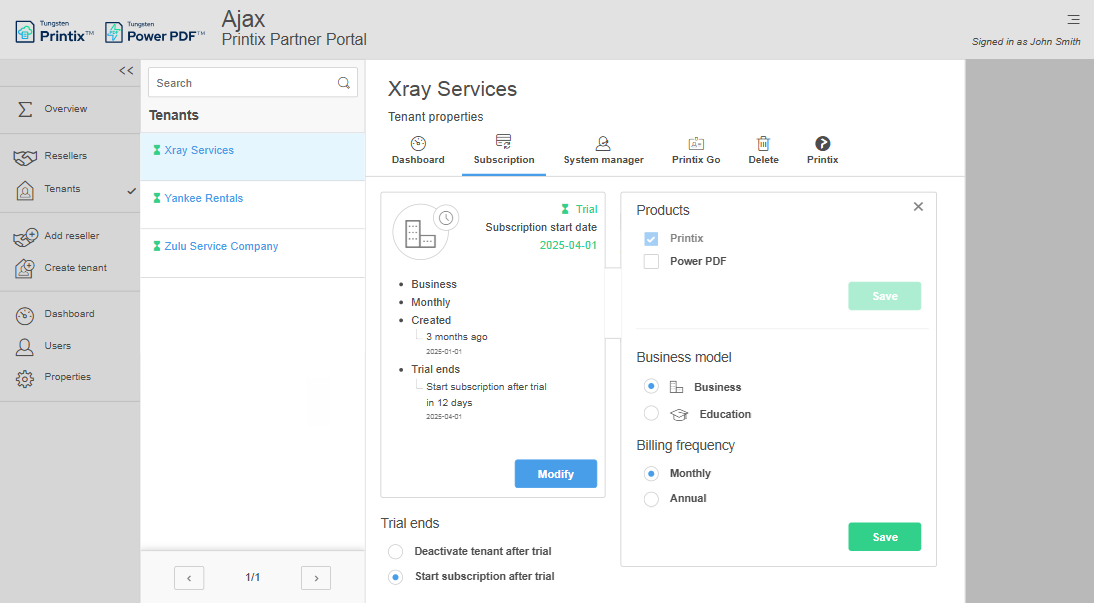Select Annual billing frequency
1094x603 pixels.
point(651,499)
